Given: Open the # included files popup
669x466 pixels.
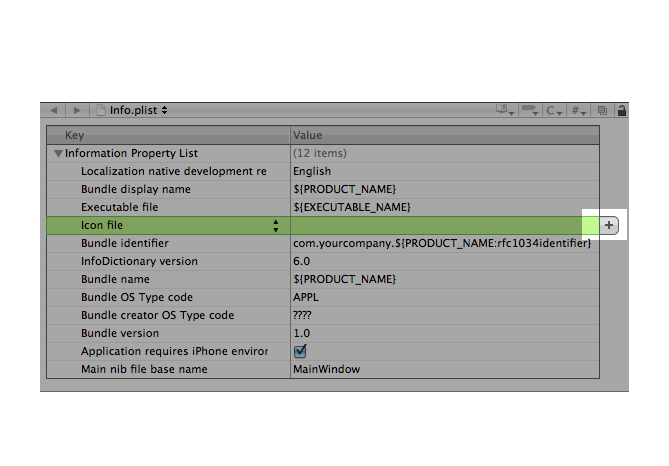Looking at the screenshot, I should (579, 111).
